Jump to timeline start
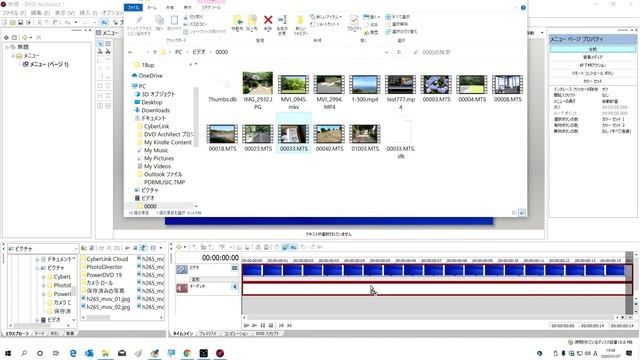The width and height of the screenshot is (640, 360). click(x=281, y=325)
